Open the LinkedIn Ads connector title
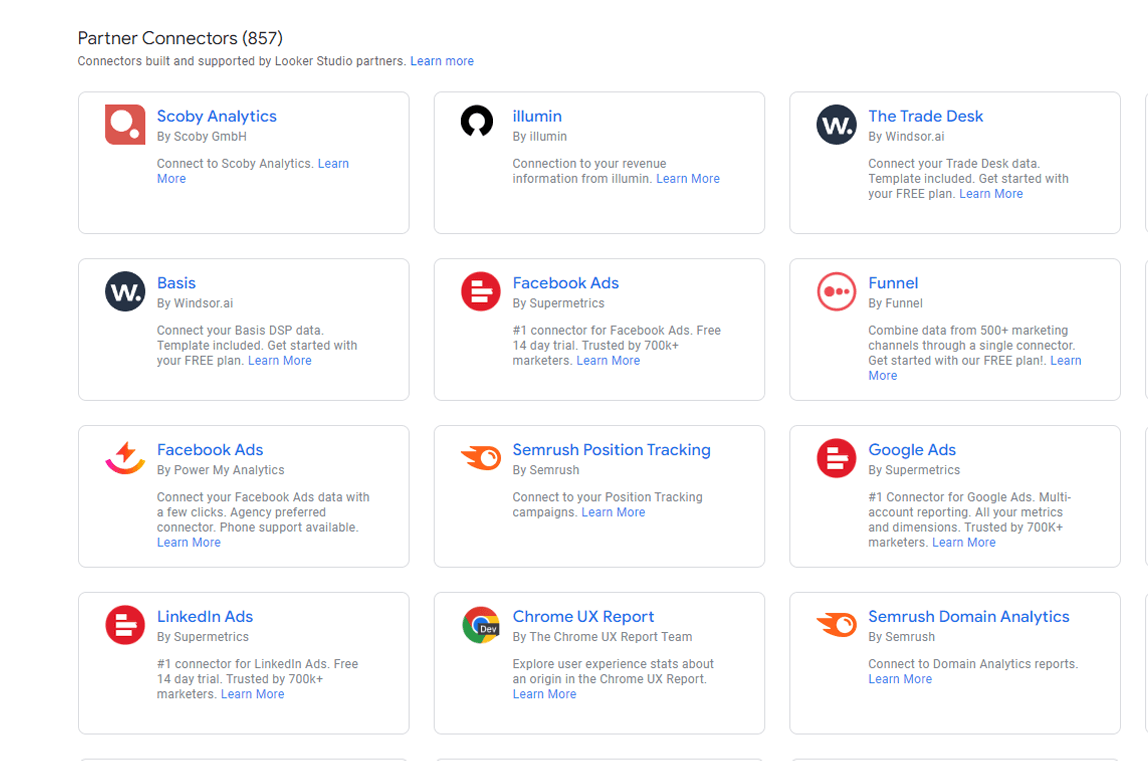 pyautogui.click(x=205, y=617)
